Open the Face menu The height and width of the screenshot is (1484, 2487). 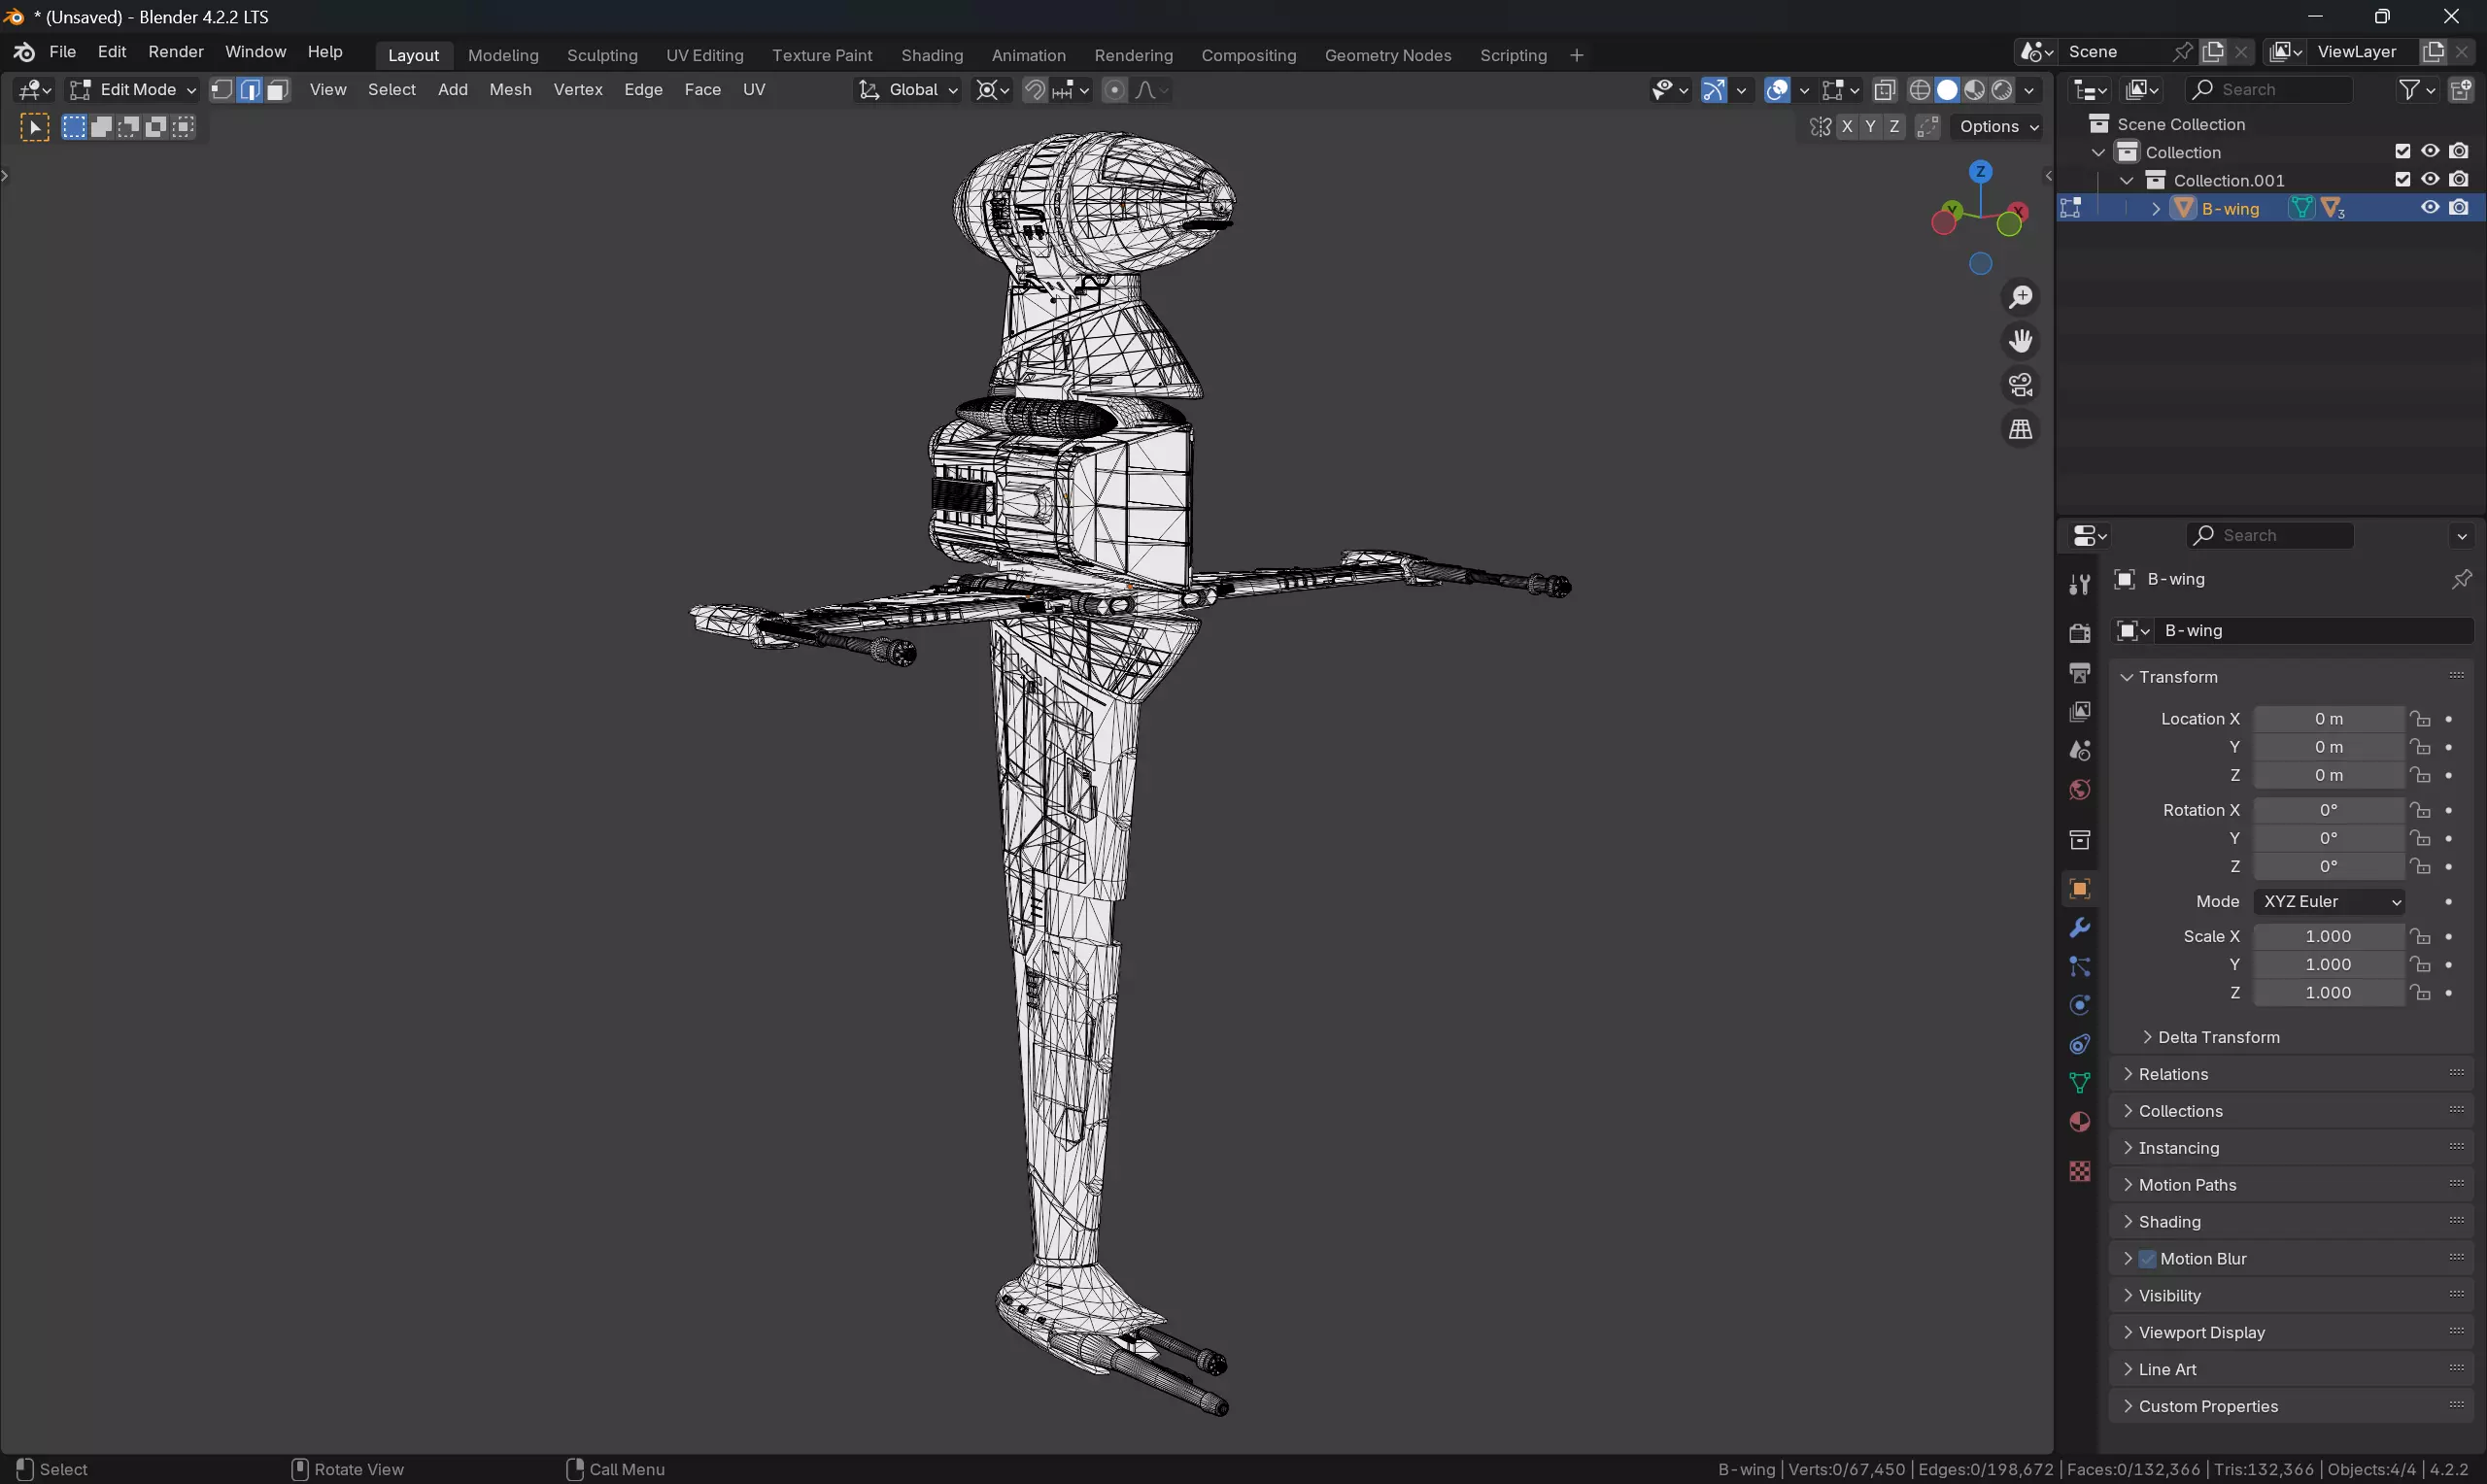coord(702,90)
